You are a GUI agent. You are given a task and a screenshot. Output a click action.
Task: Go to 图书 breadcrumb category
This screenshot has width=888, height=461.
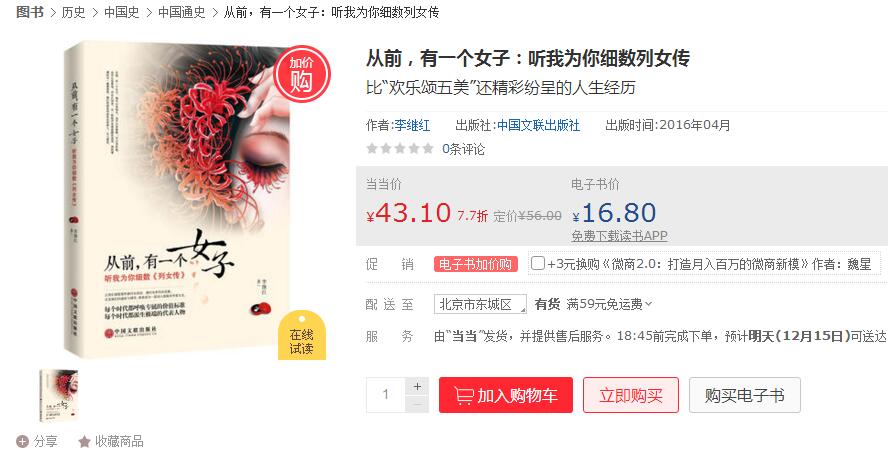coord(30,12)
